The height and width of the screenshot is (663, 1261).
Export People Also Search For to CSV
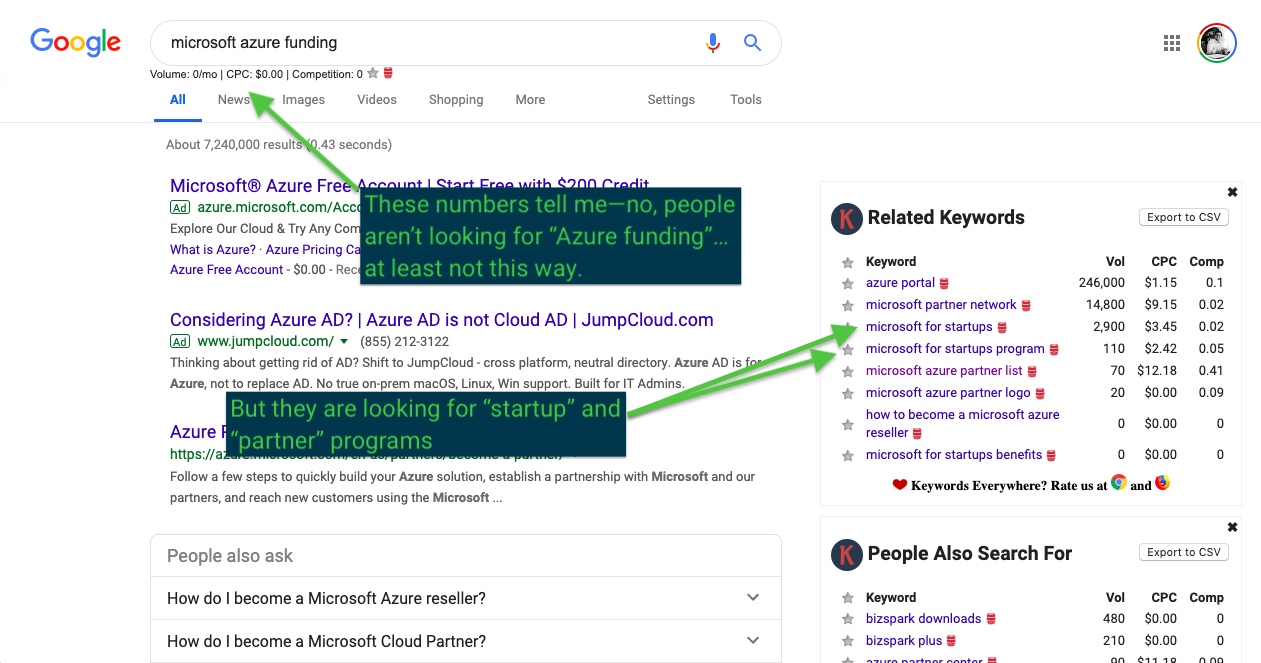(1184, 552)
